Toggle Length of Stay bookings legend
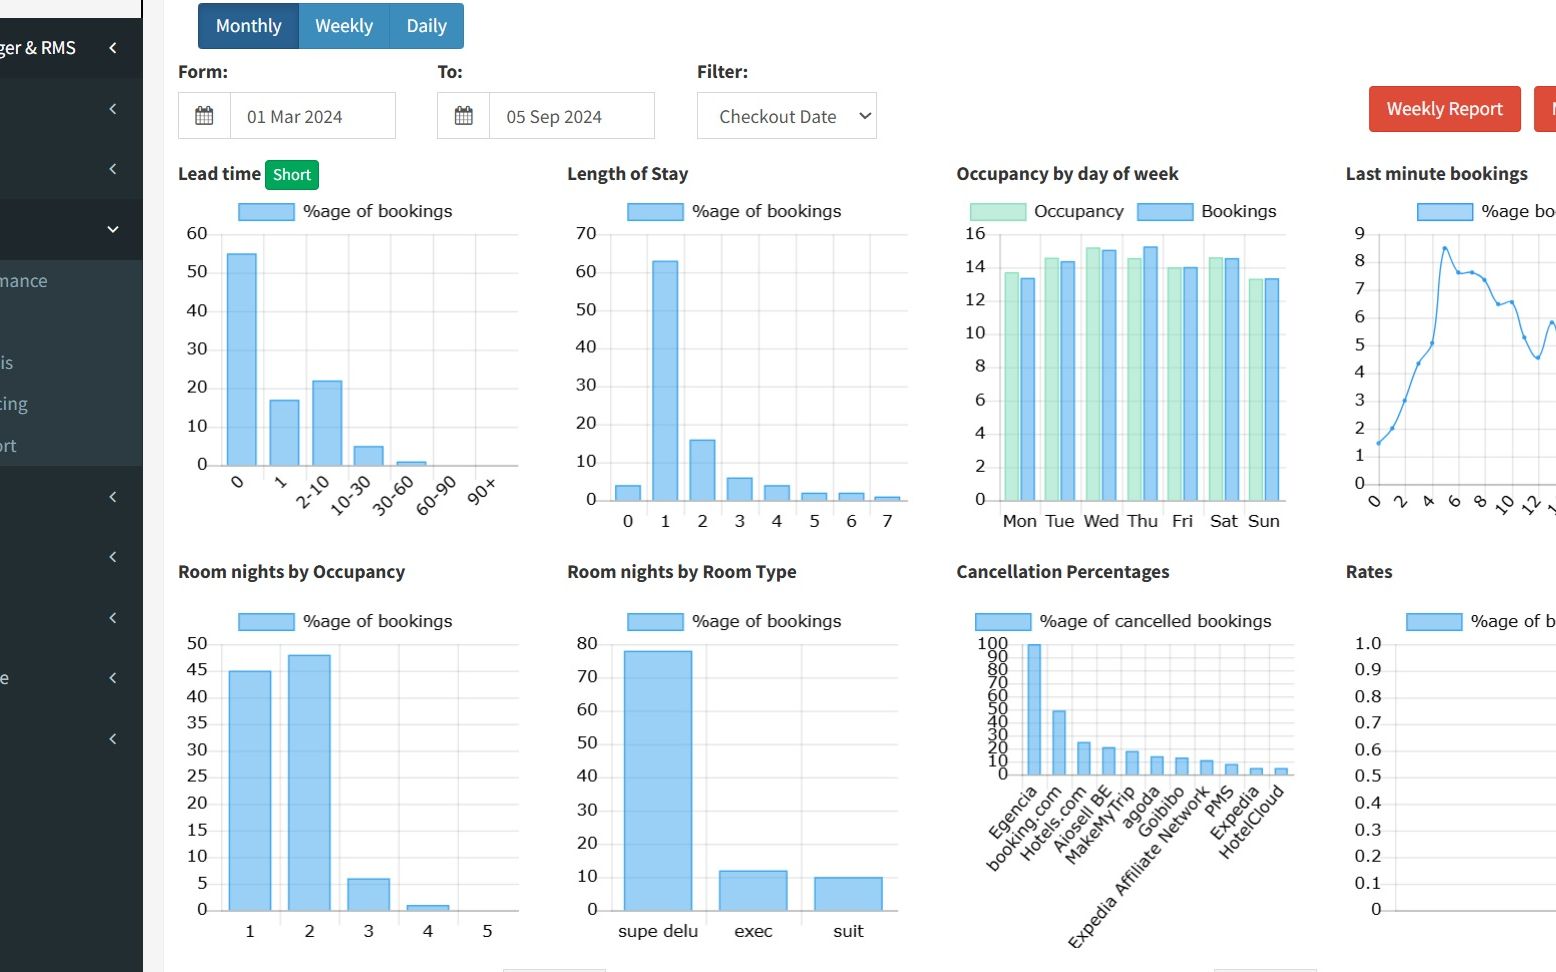Image resolution: width=1556 pixels, height=972 pixels. 734,211
